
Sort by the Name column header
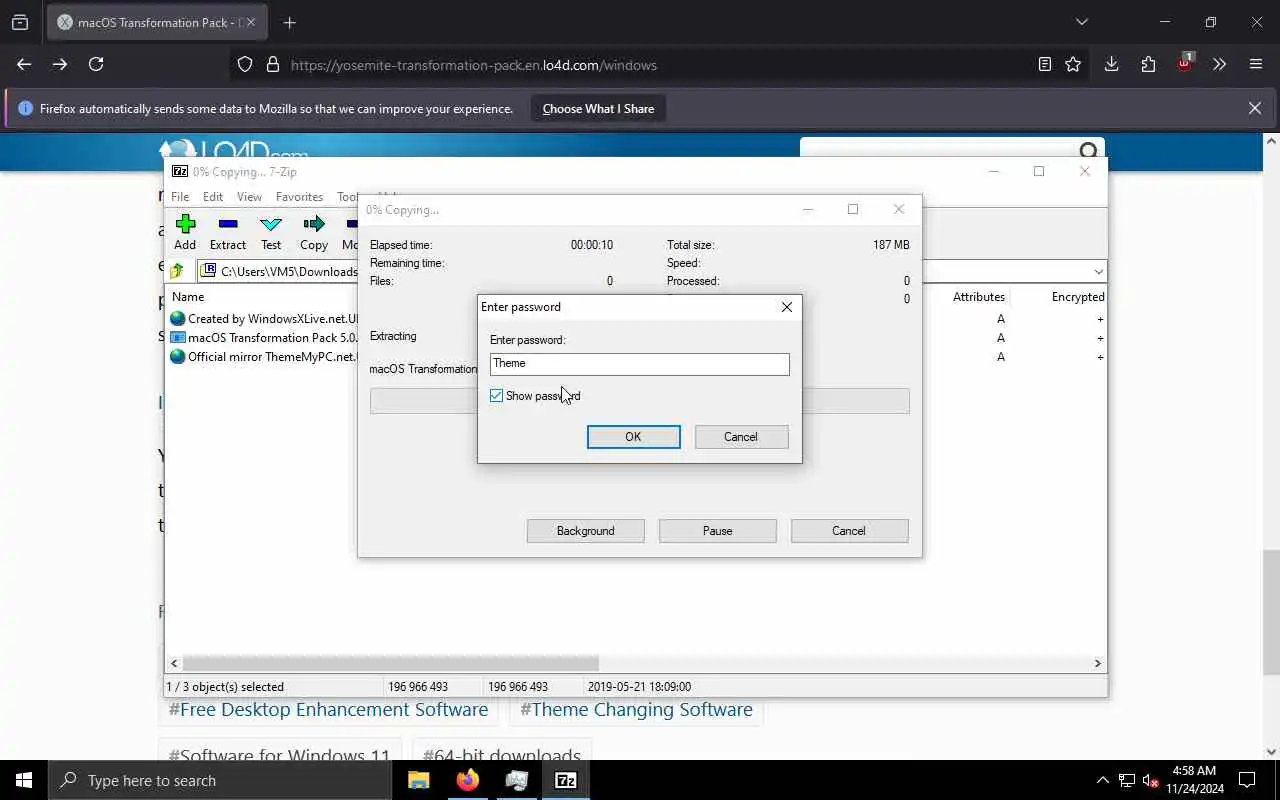(188, 297)
